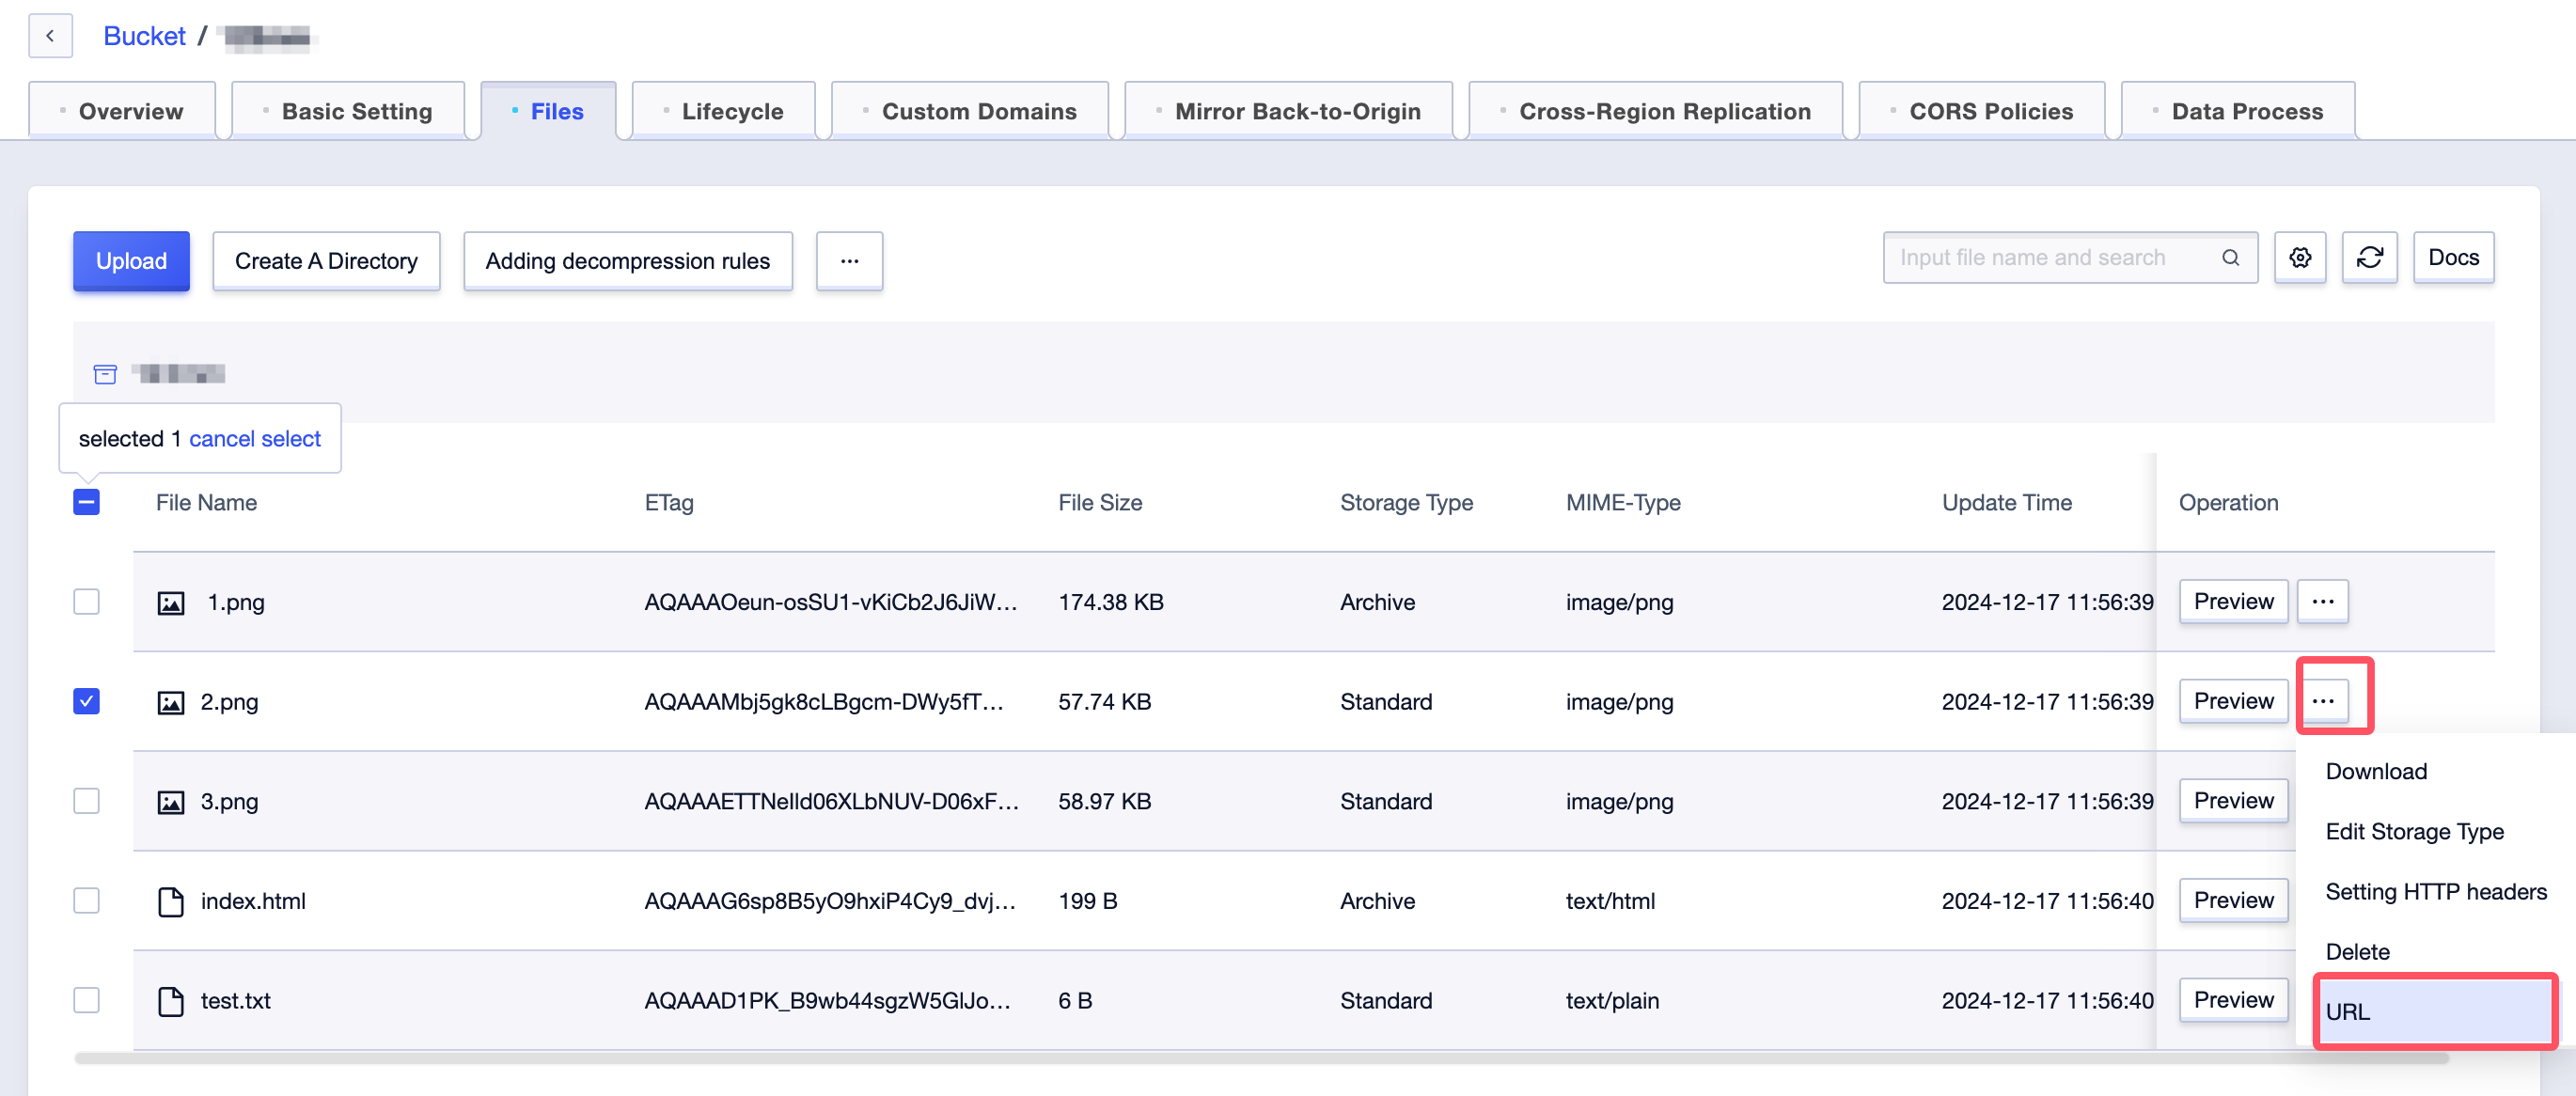Select the test.txt checkbox
Image resolution: width=2576 pixels, height=1096 pixels.
tap(87, 1000)
